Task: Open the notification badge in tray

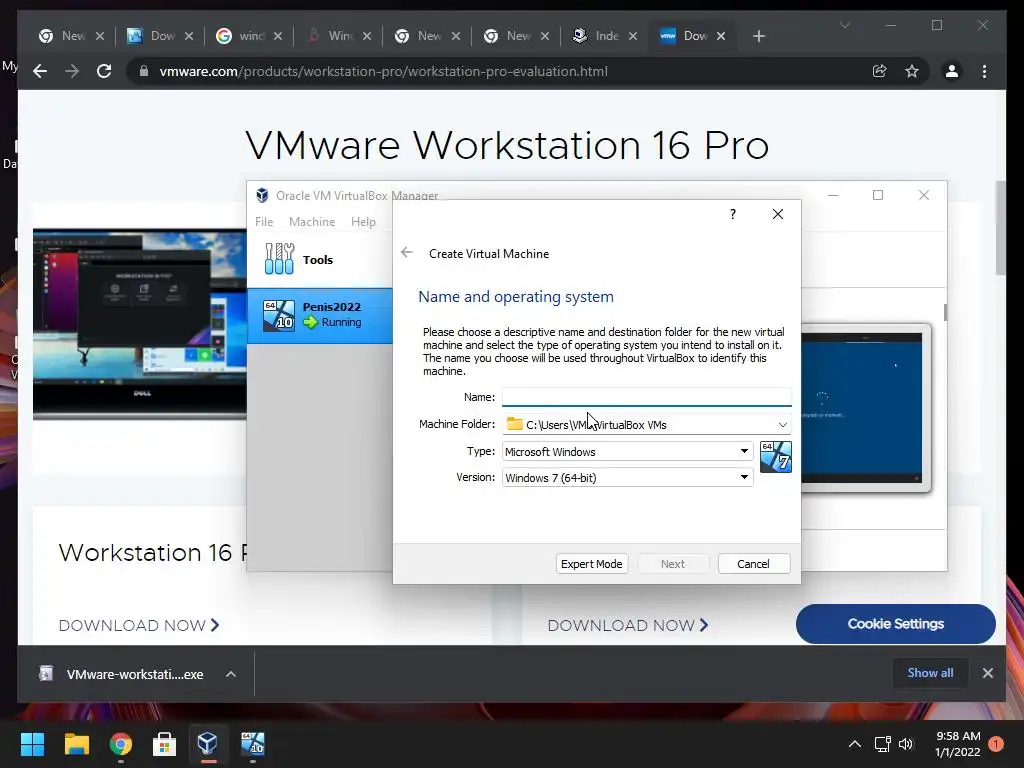Action: [x=996, y=744]
